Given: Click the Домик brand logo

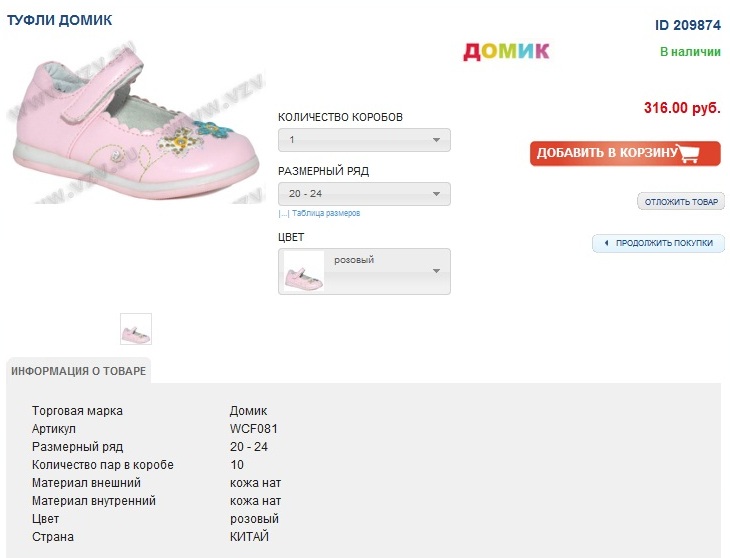Looking at the screenshot, I should tap(506, 51).
